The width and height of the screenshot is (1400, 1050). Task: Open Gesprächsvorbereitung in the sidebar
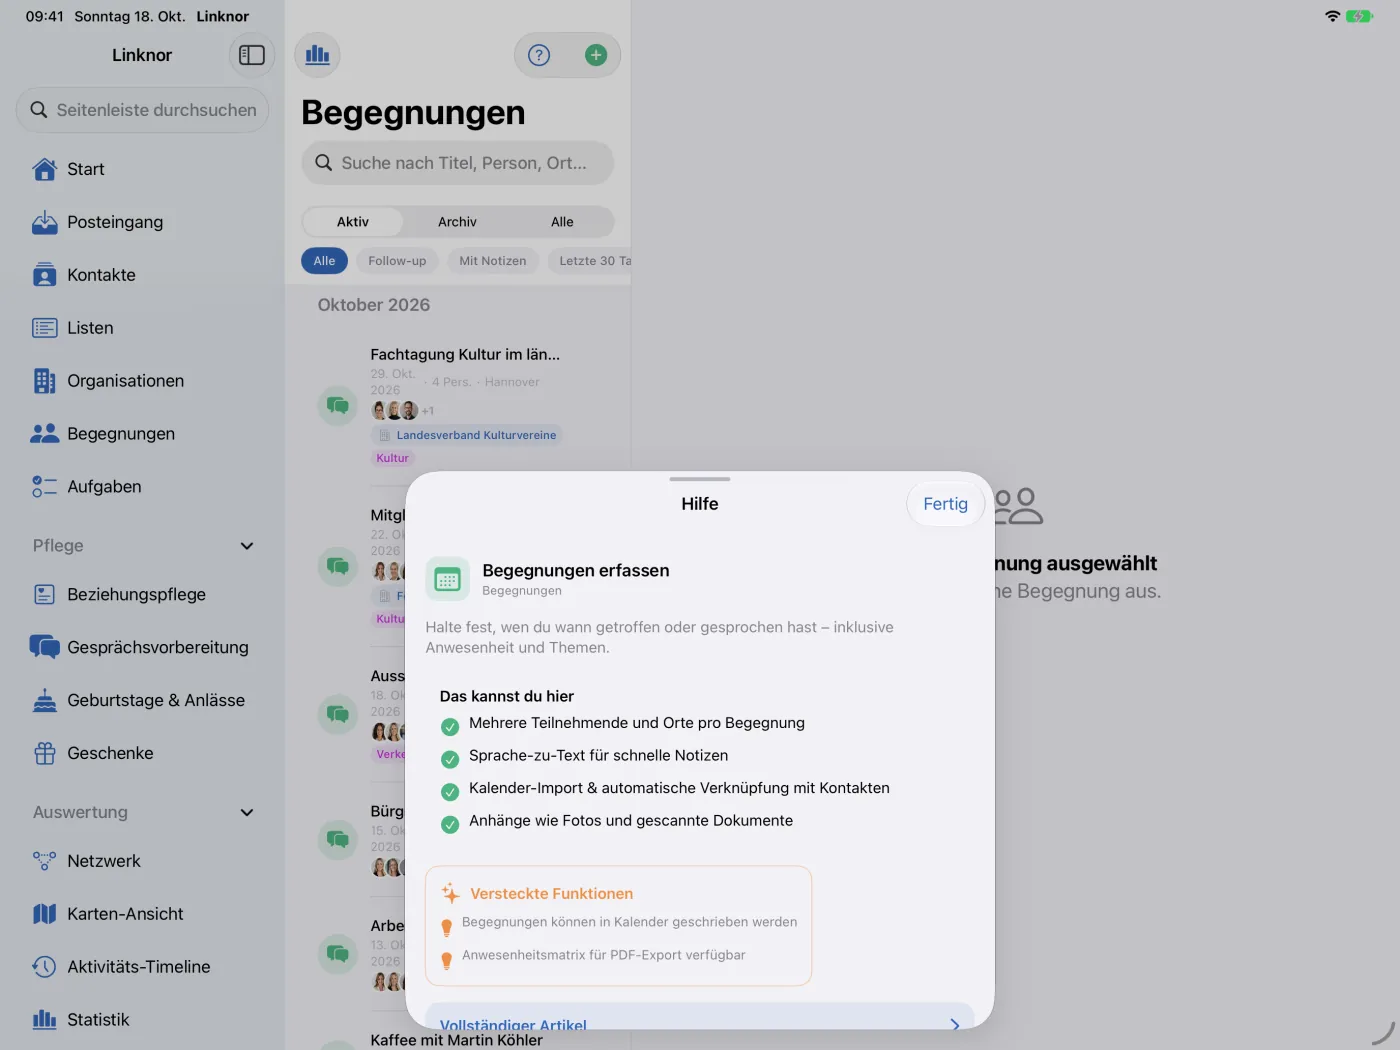(142, 647)
